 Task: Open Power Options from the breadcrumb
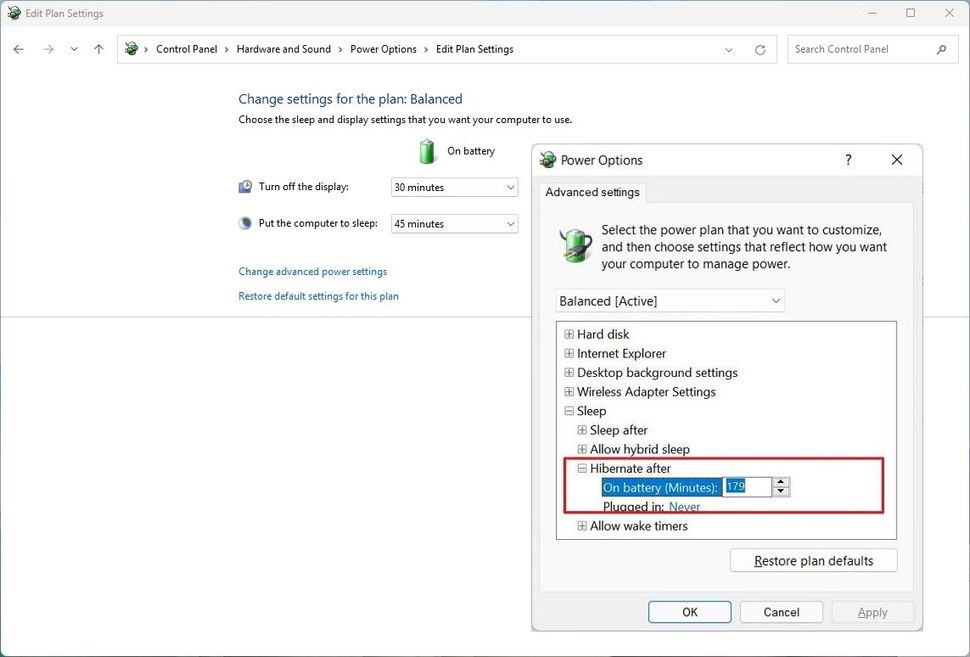click(x=383, y=48)
